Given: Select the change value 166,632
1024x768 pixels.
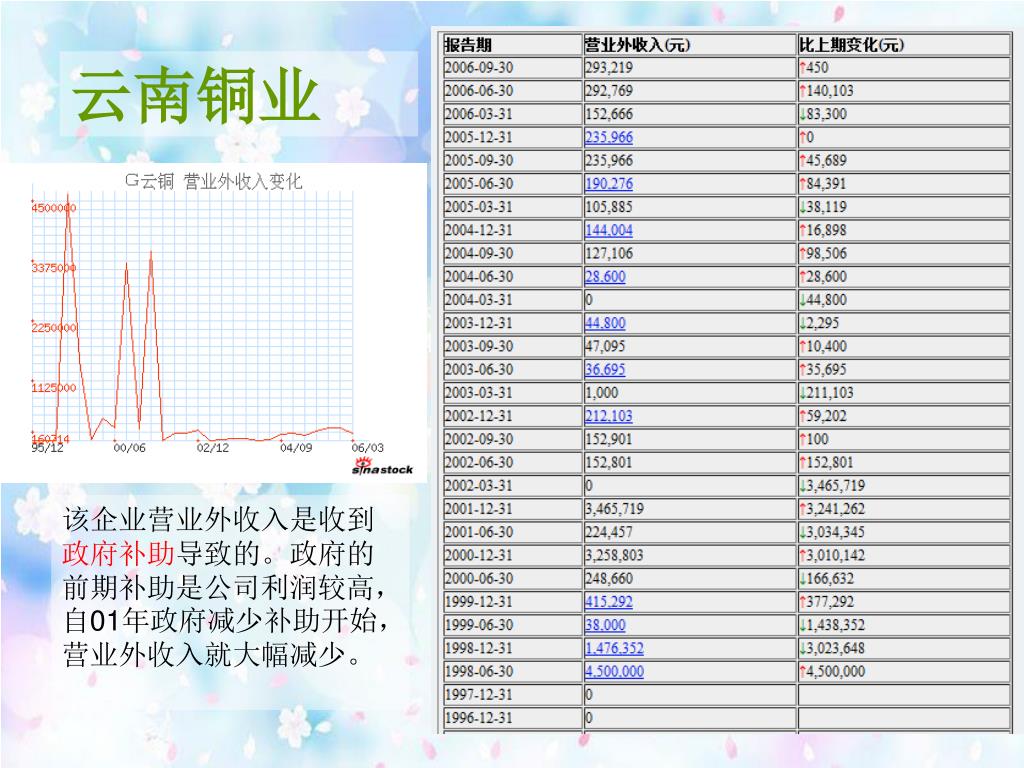Looking at the screenshot, I should pyautogui.click(x=830, y=579).
